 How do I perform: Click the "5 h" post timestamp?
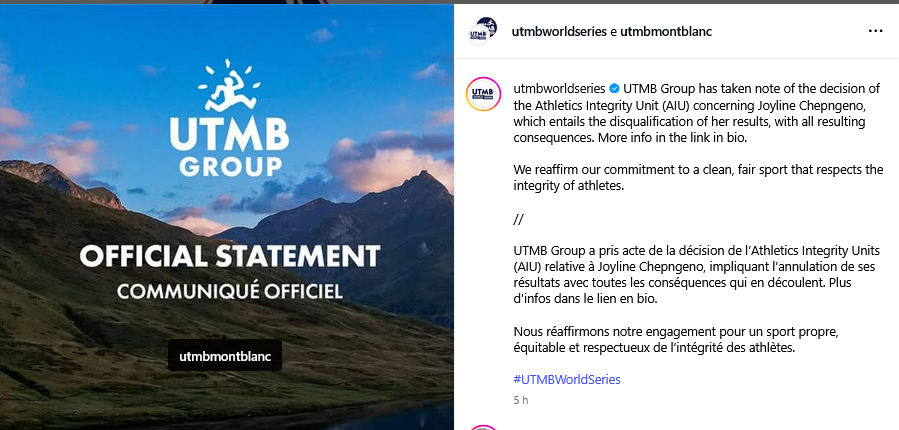[521, 400]
